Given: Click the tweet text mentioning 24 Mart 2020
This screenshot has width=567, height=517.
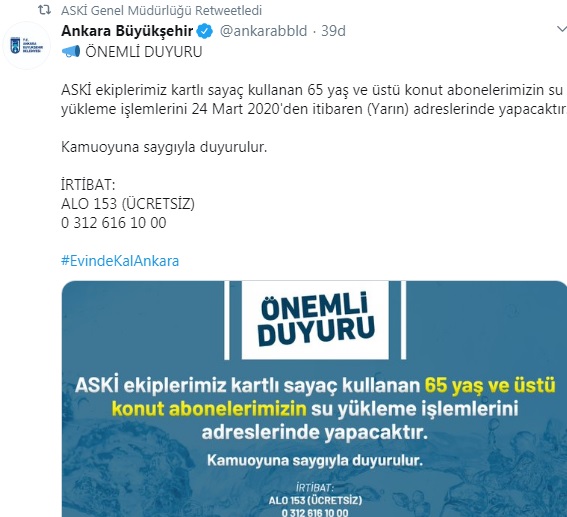Looking at the screenshot, I should coord(314,99).
